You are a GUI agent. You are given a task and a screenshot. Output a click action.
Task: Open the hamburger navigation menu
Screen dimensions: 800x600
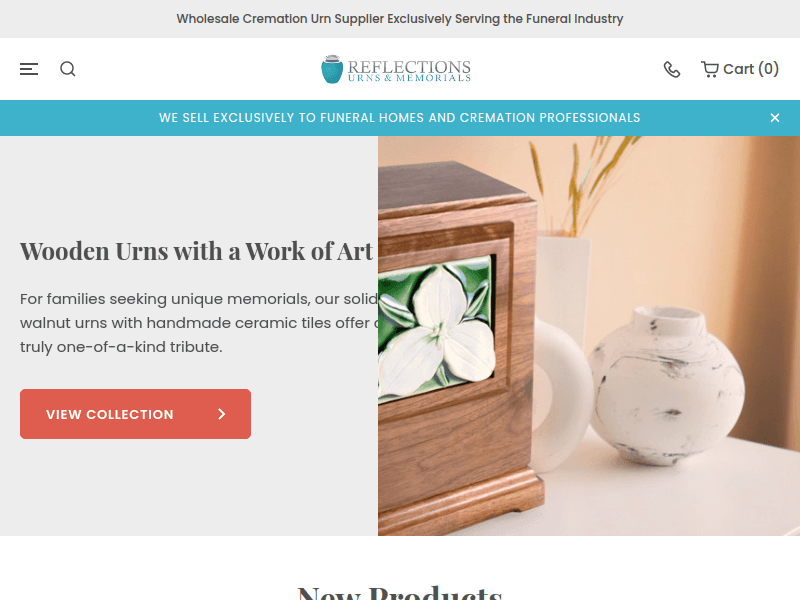(29, 69)
